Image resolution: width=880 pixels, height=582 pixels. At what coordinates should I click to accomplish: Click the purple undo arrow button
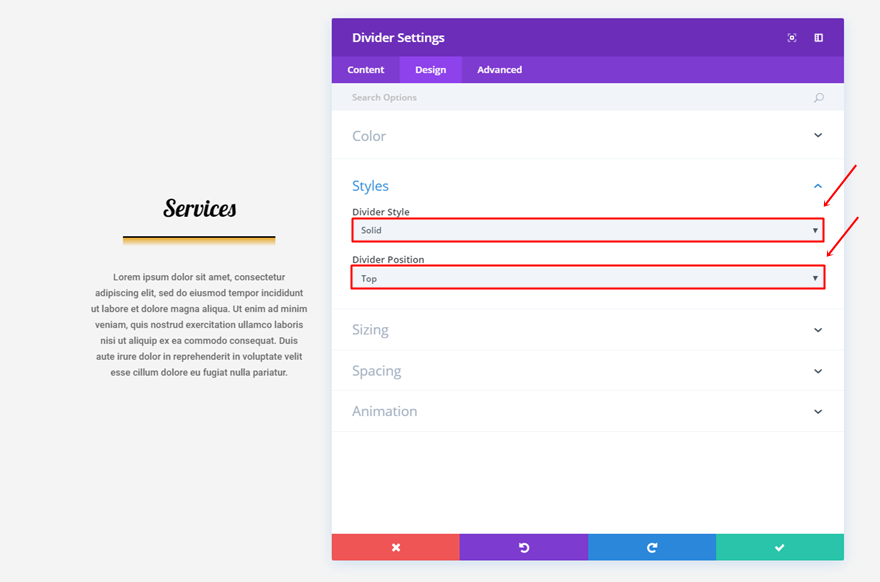click(524, 547)
